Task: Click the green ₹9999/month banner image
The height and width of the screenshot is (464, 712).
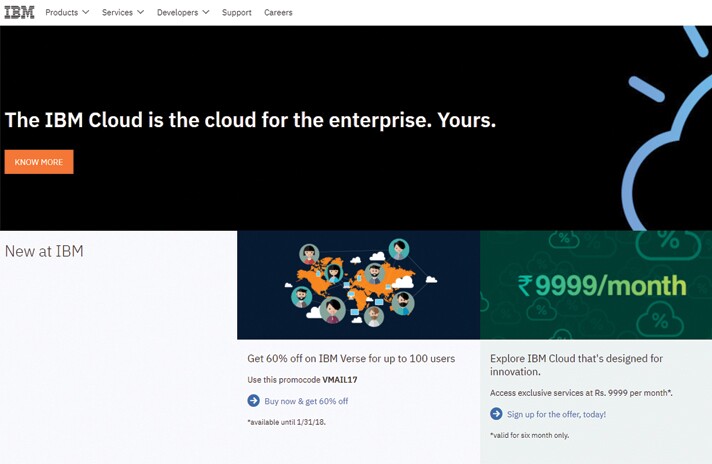Action: click(596, 285)
